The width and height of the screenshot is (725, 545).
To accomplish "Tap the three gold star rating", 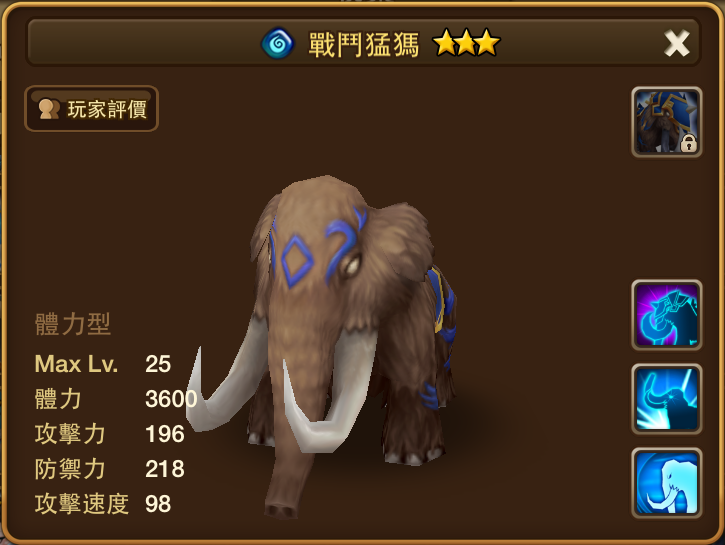I will click(466, 43).
